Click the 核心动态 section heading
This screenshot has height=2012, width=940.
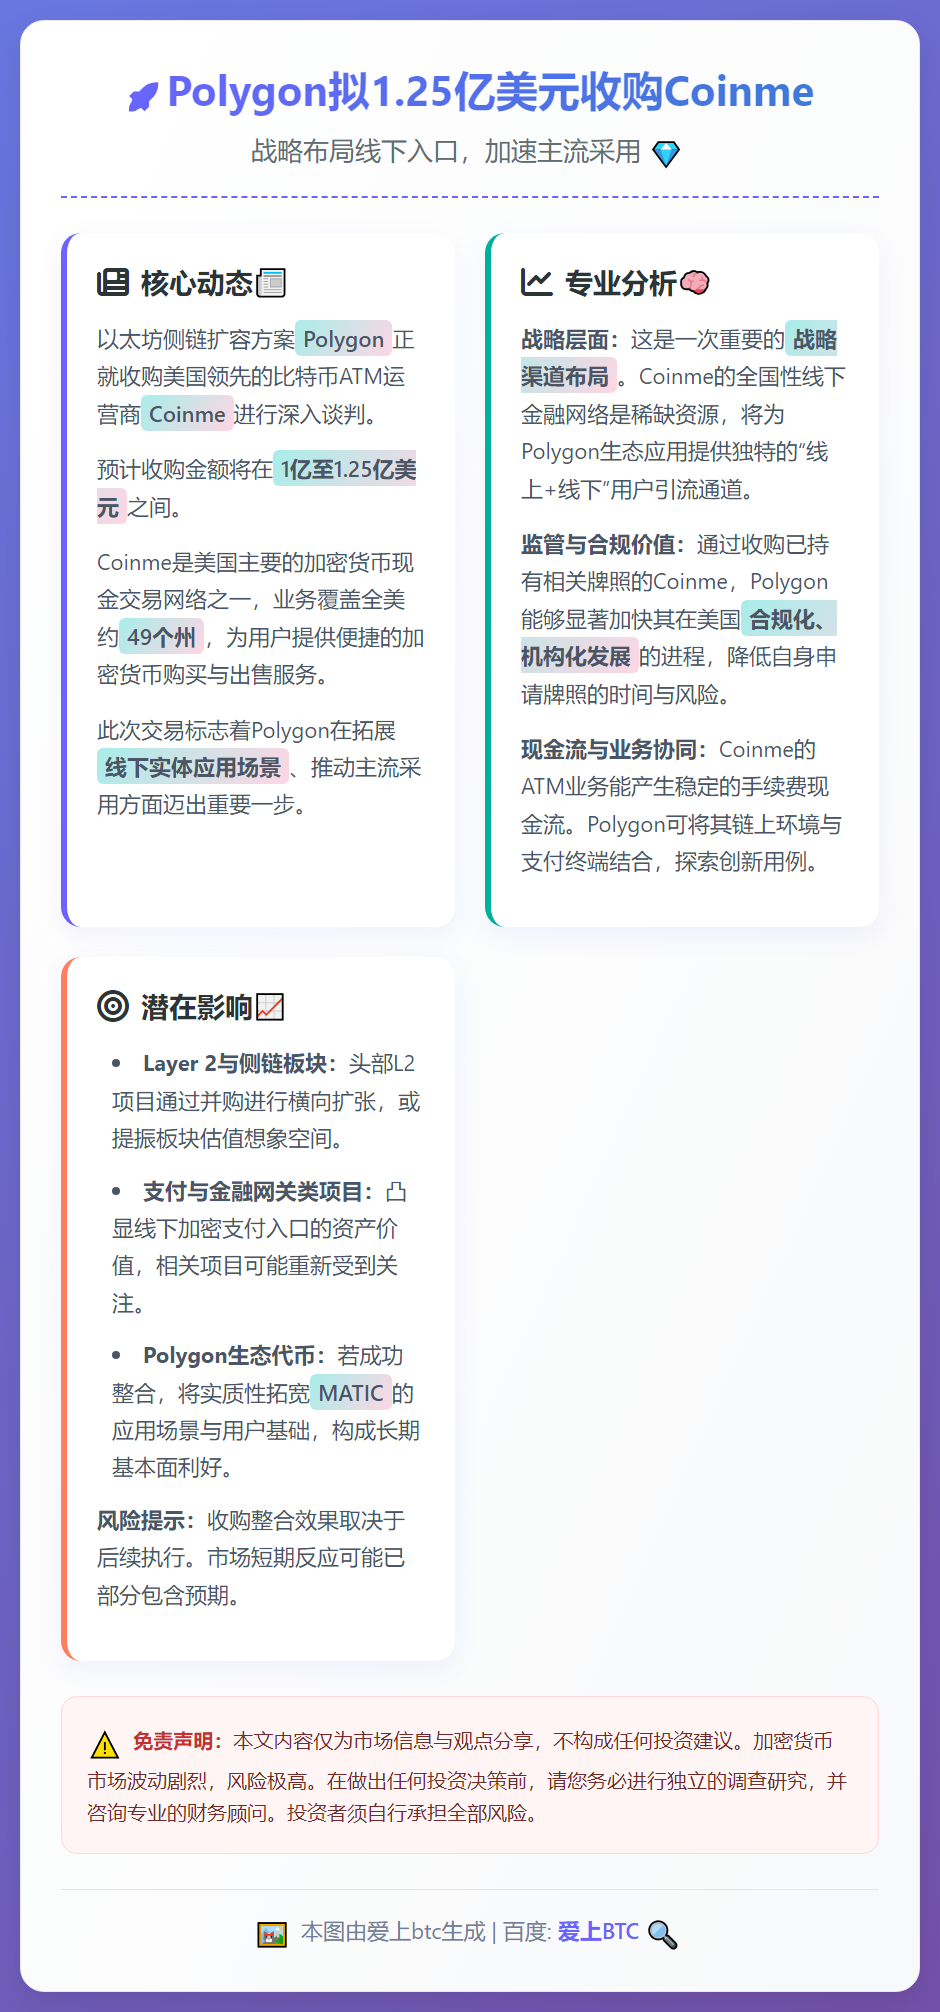197,283
